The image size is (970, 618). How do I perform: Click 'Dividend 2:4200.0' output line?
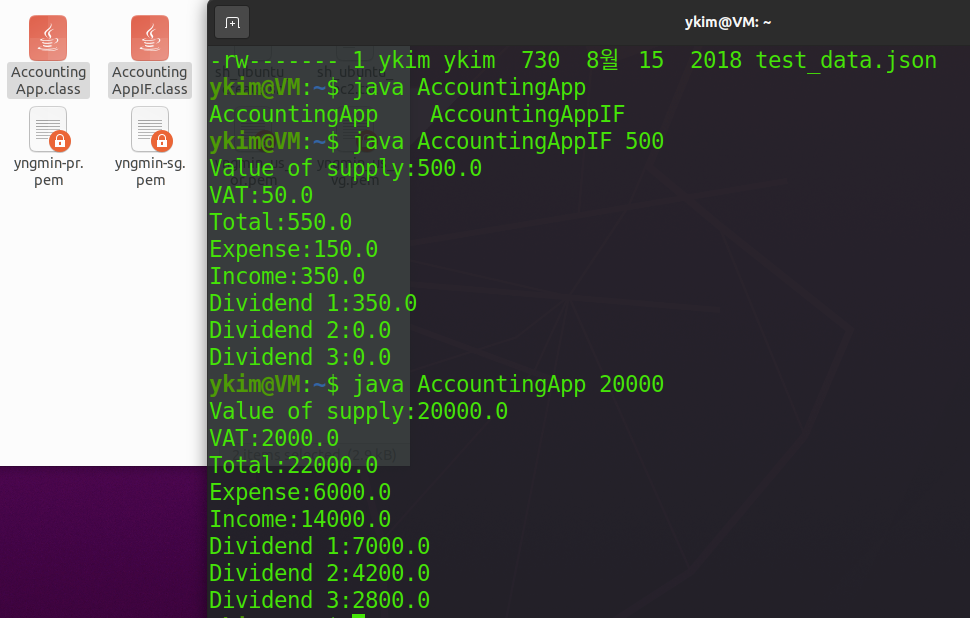[x=319, y=573]
